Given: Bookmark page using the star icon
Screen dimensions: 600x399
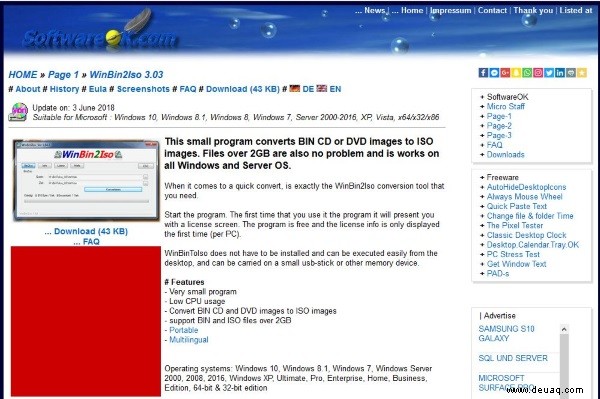Looking at the screenshot, I should 582,73.
